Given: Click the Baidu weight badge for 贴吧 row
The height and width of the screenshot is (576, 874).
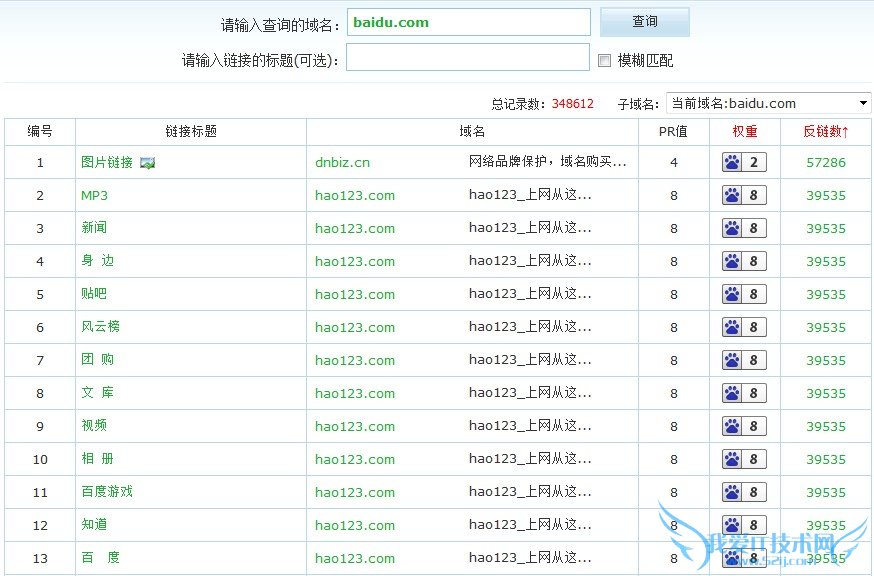Looking at the screenshot, I should 744,294.
